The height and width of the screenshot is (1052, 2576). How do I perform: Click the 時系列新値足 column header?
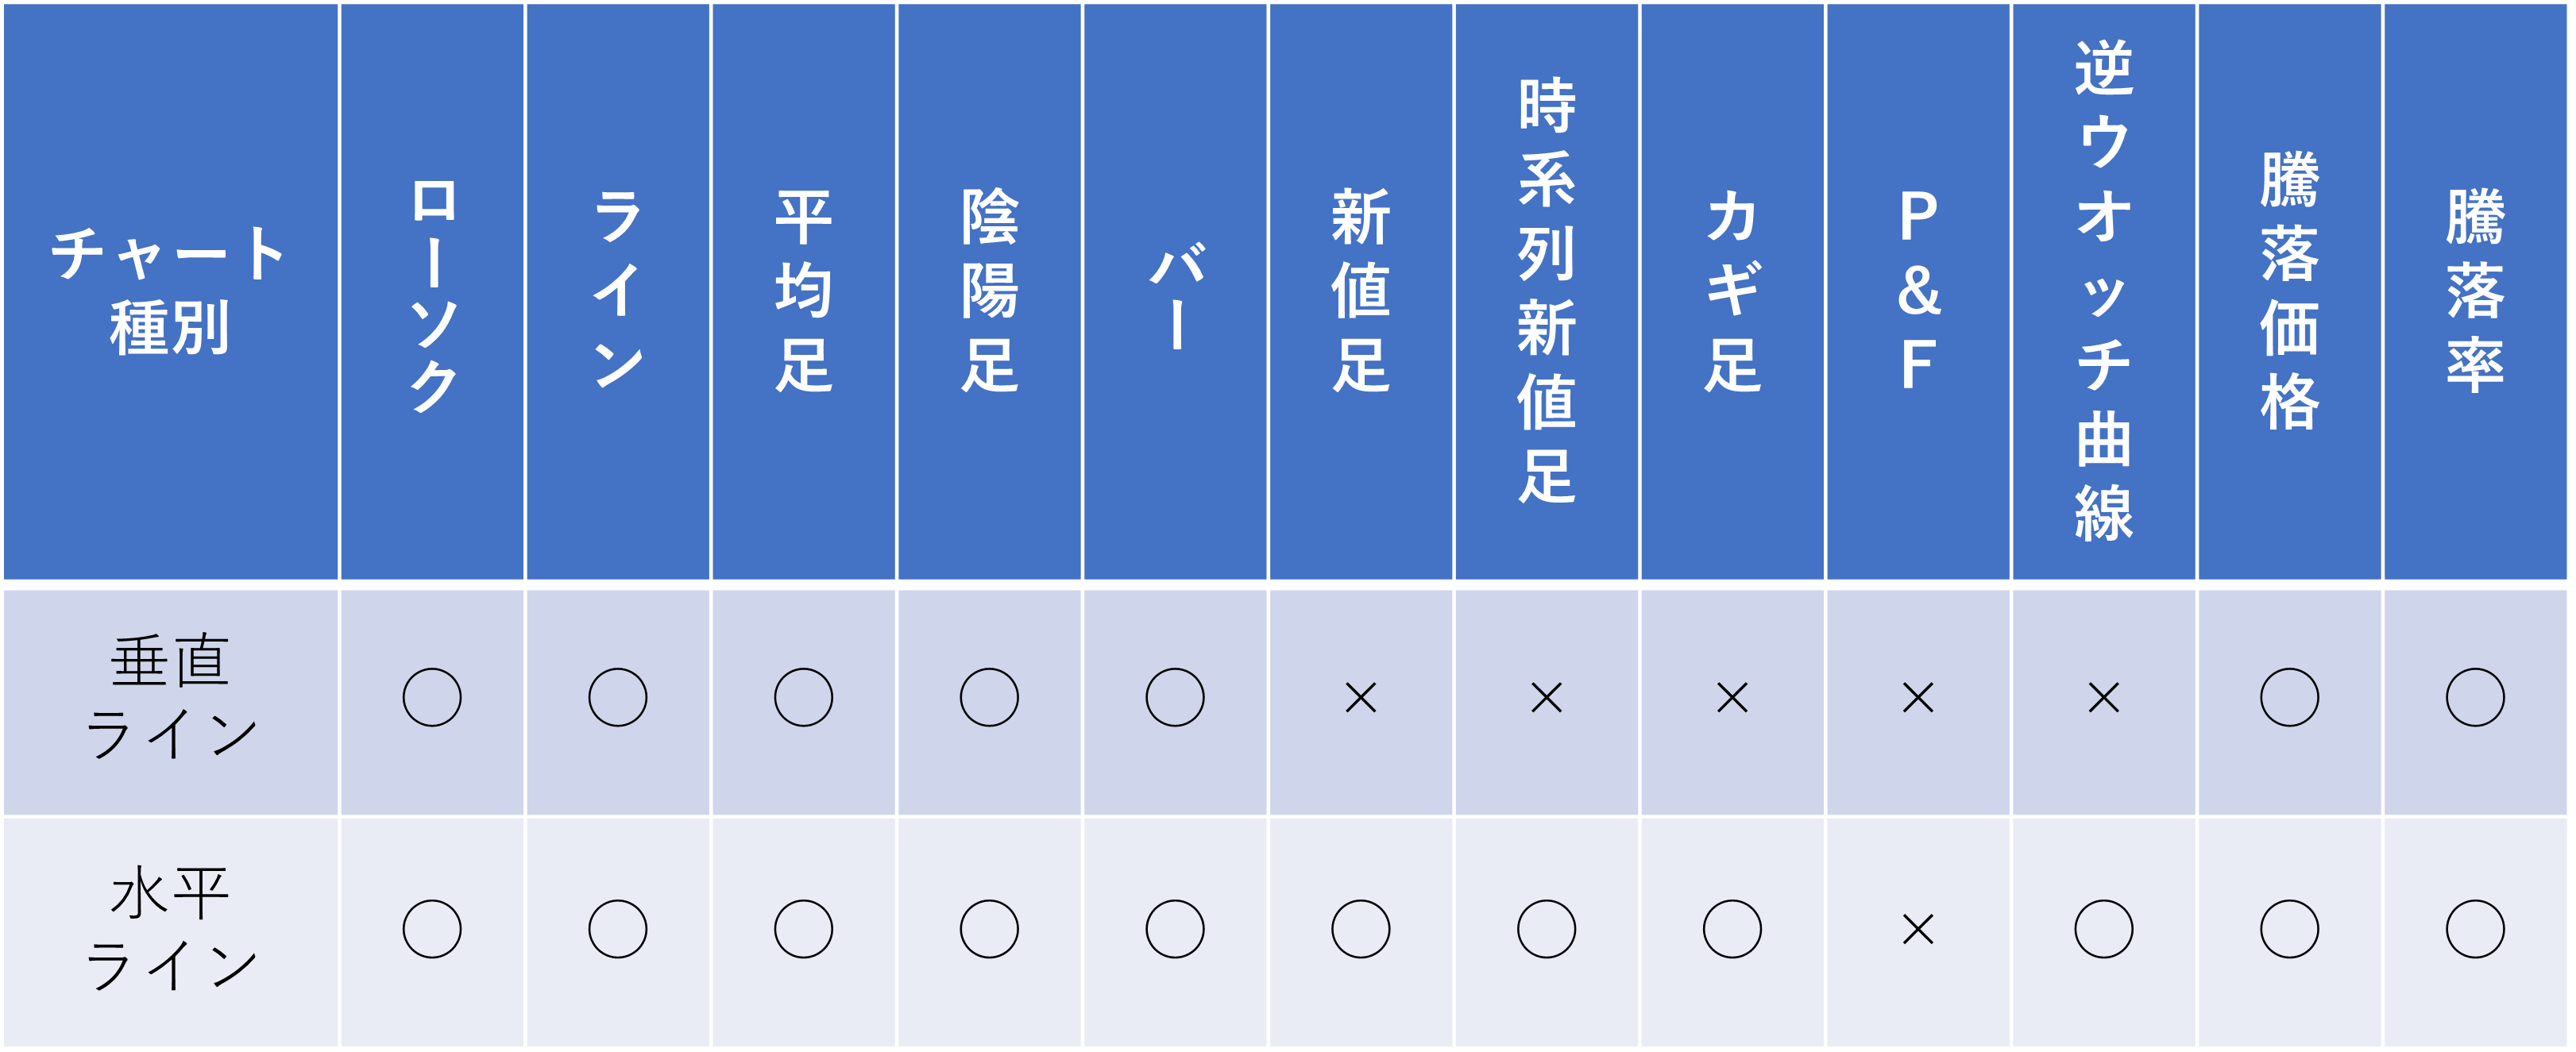pos(1546,290)
